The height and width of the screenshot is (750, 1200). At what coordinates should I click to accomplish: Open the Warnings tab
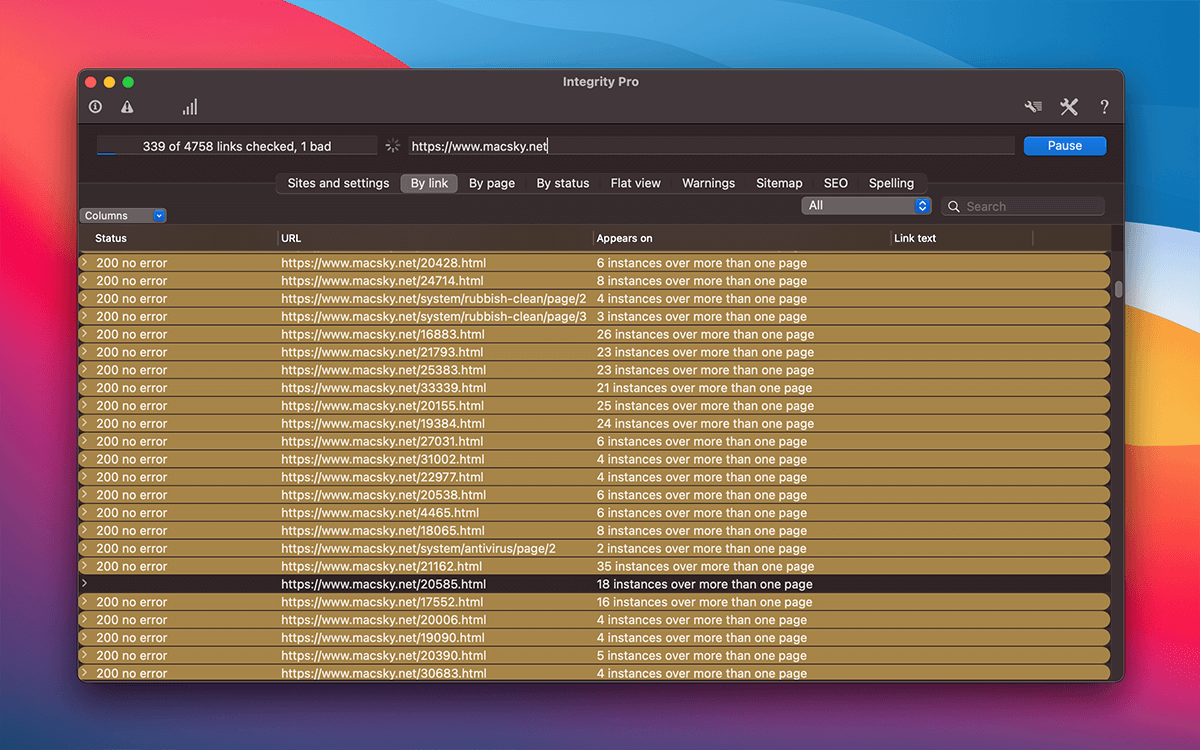click(708, 183)
